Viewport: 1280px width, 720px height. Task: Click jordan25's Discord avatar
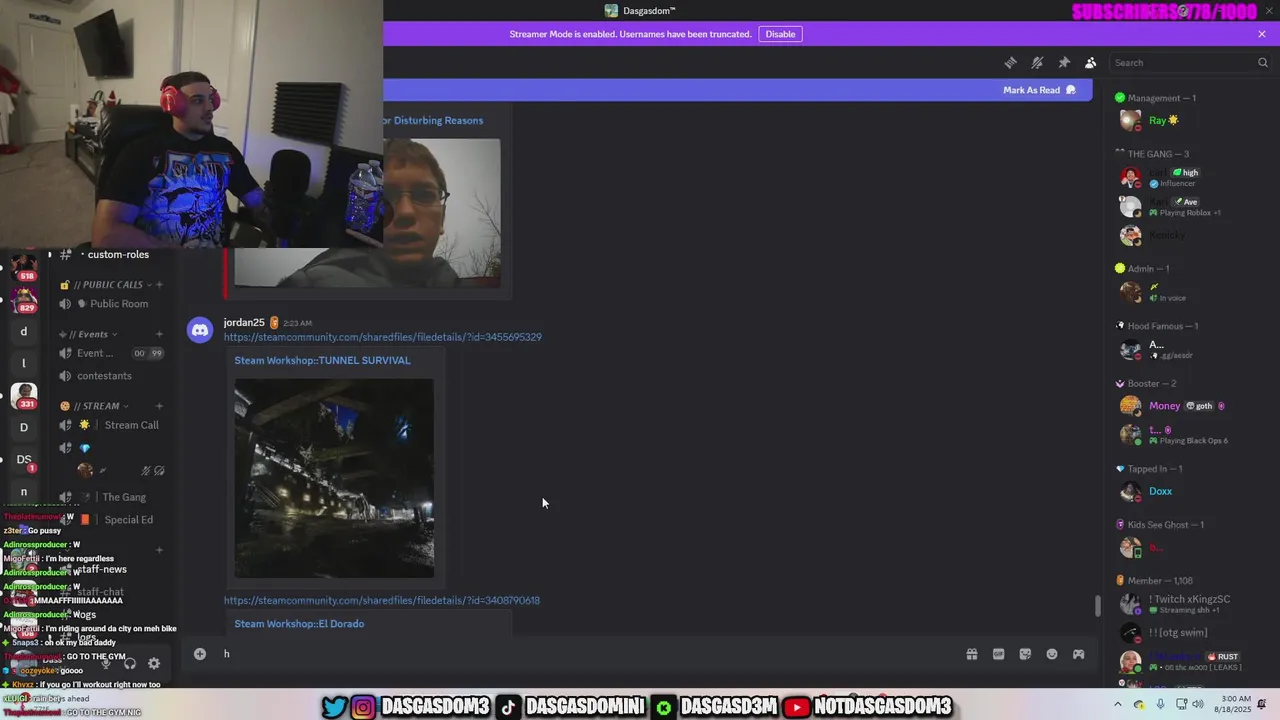tap(200, 330)
